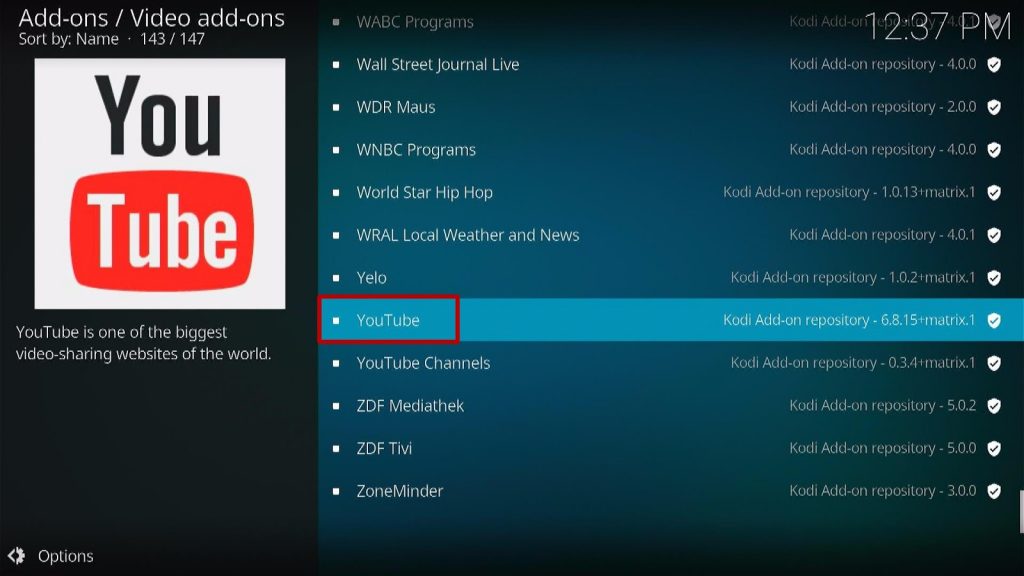Click bullet marker beside Yelo
Viewport: 1024px width, 576px height.
click(336, 278)
